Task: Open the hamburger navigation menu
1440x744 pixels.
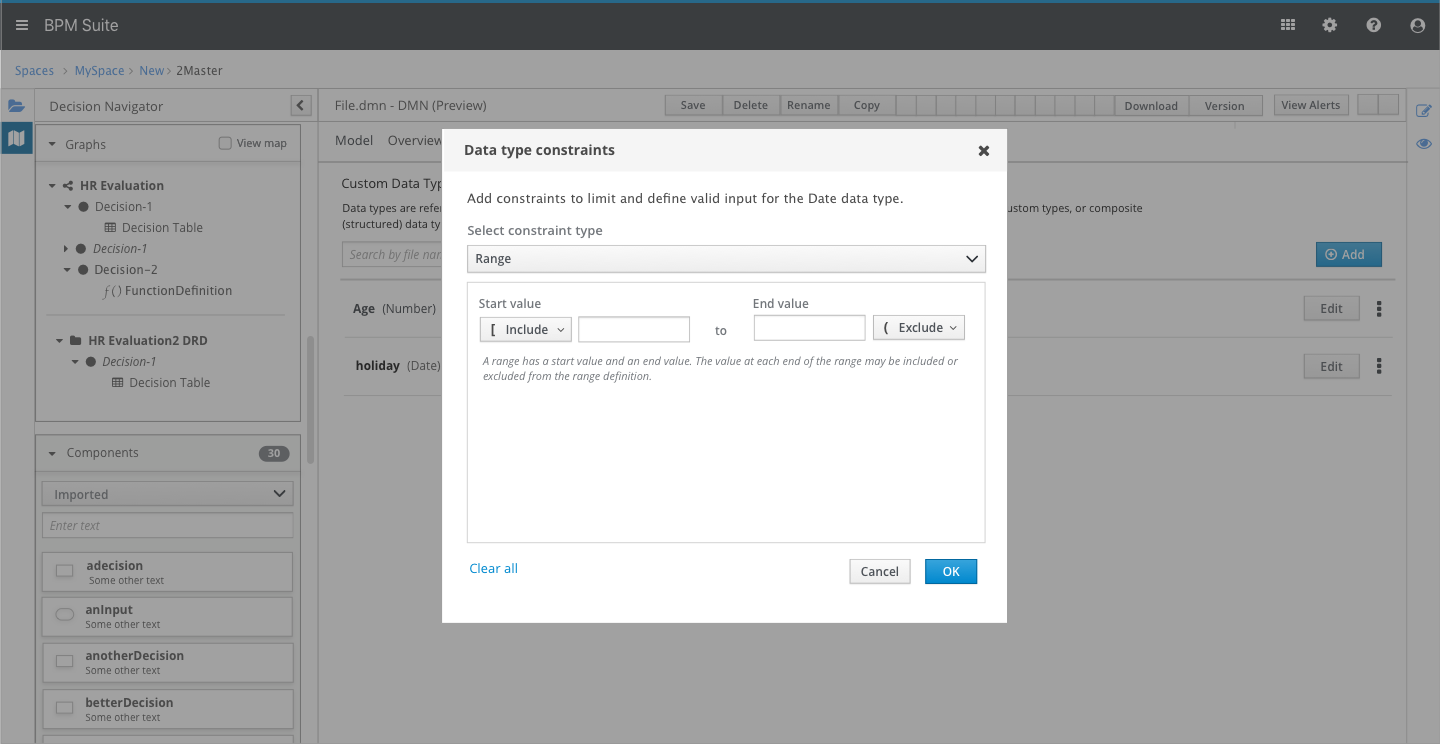Action: tap(22, 25)
